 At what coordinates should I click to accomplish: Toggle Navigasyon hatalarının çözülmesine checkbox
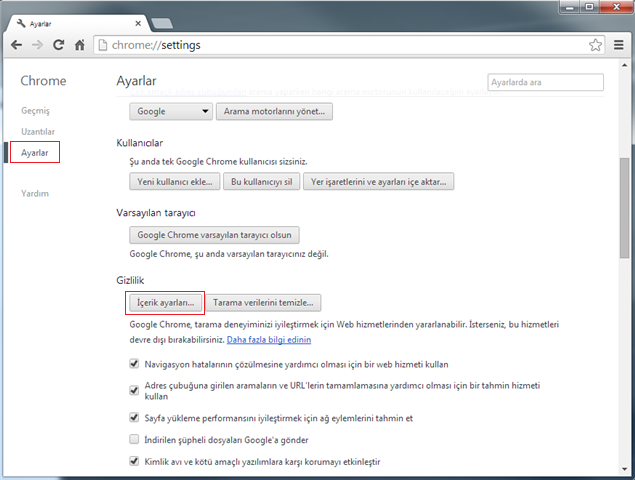pyautogui.click(x=134, y=363)
